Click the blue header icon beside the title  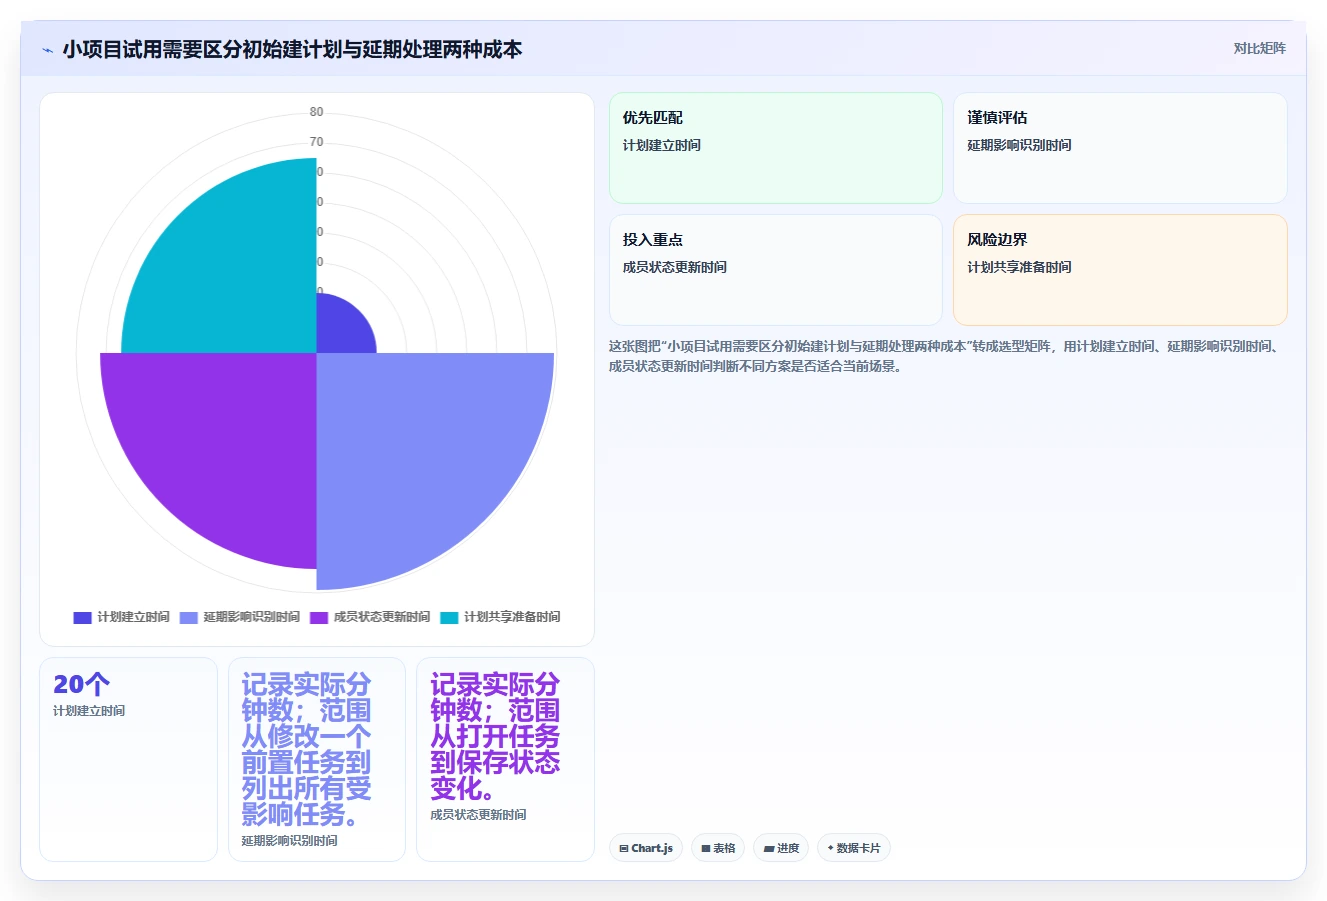pos(47,50)
